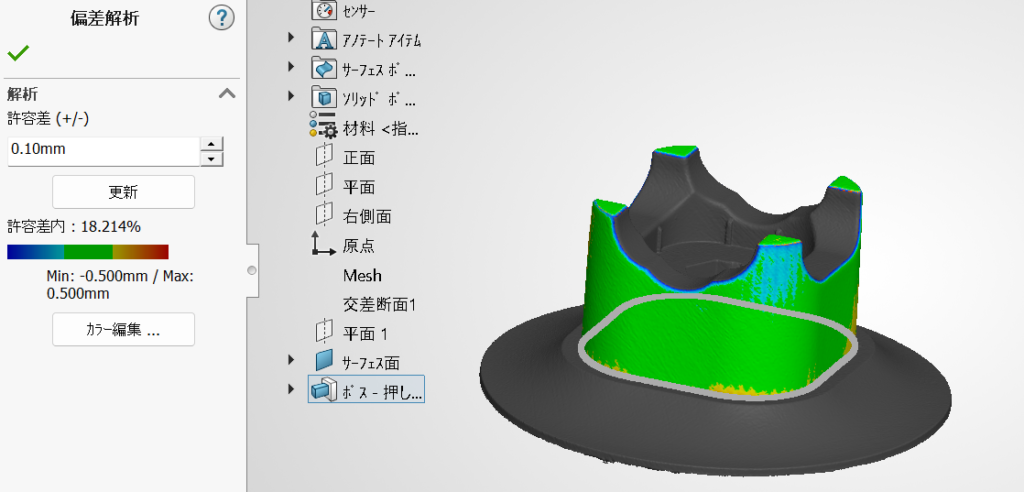1024x492 pixels.
Task: Click the アノテートアイテム folder icon
Action: (x=324, y=40)
